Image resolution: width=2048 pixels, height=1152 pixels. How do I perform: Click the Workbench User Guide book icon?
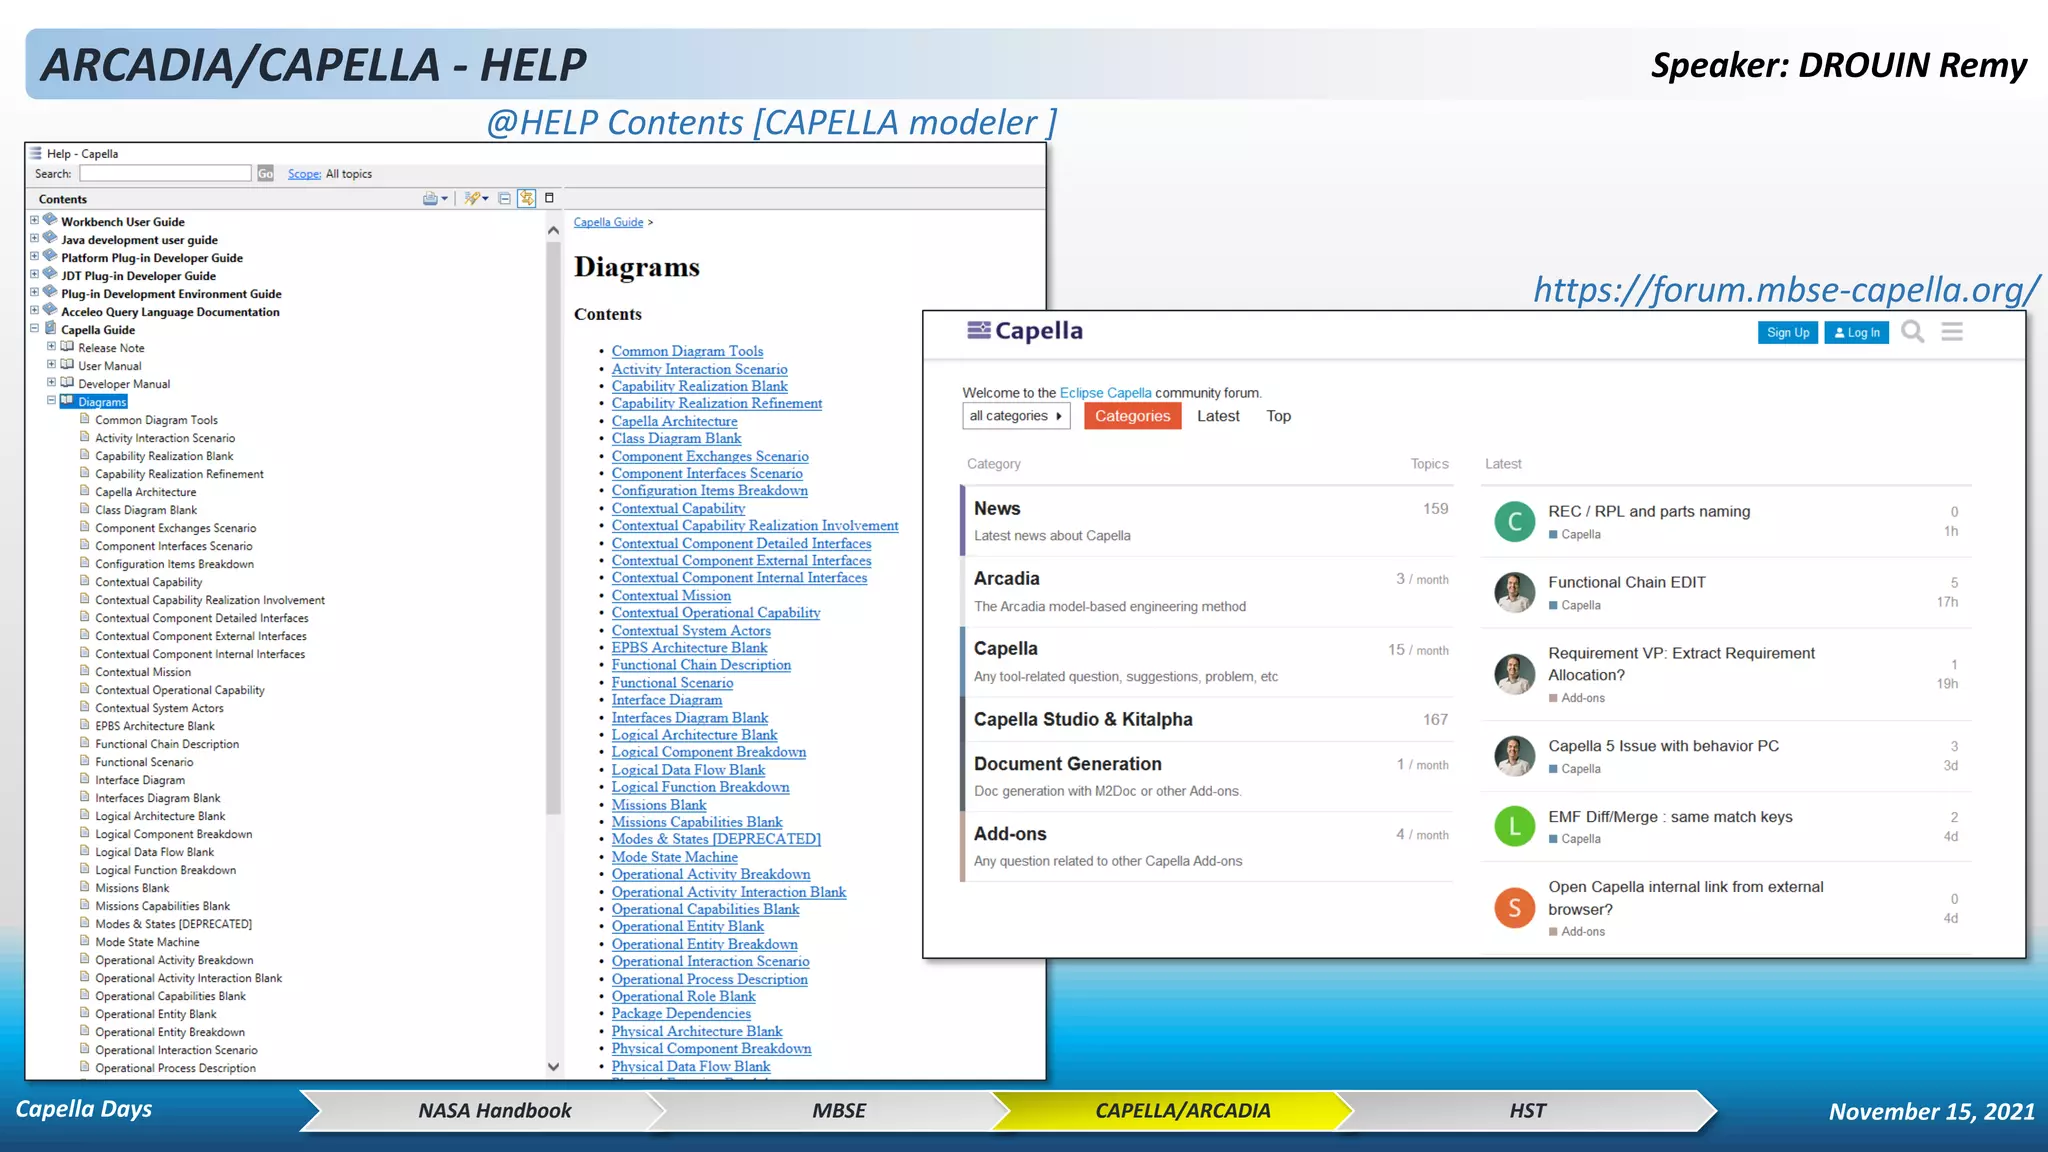(50, 220)
